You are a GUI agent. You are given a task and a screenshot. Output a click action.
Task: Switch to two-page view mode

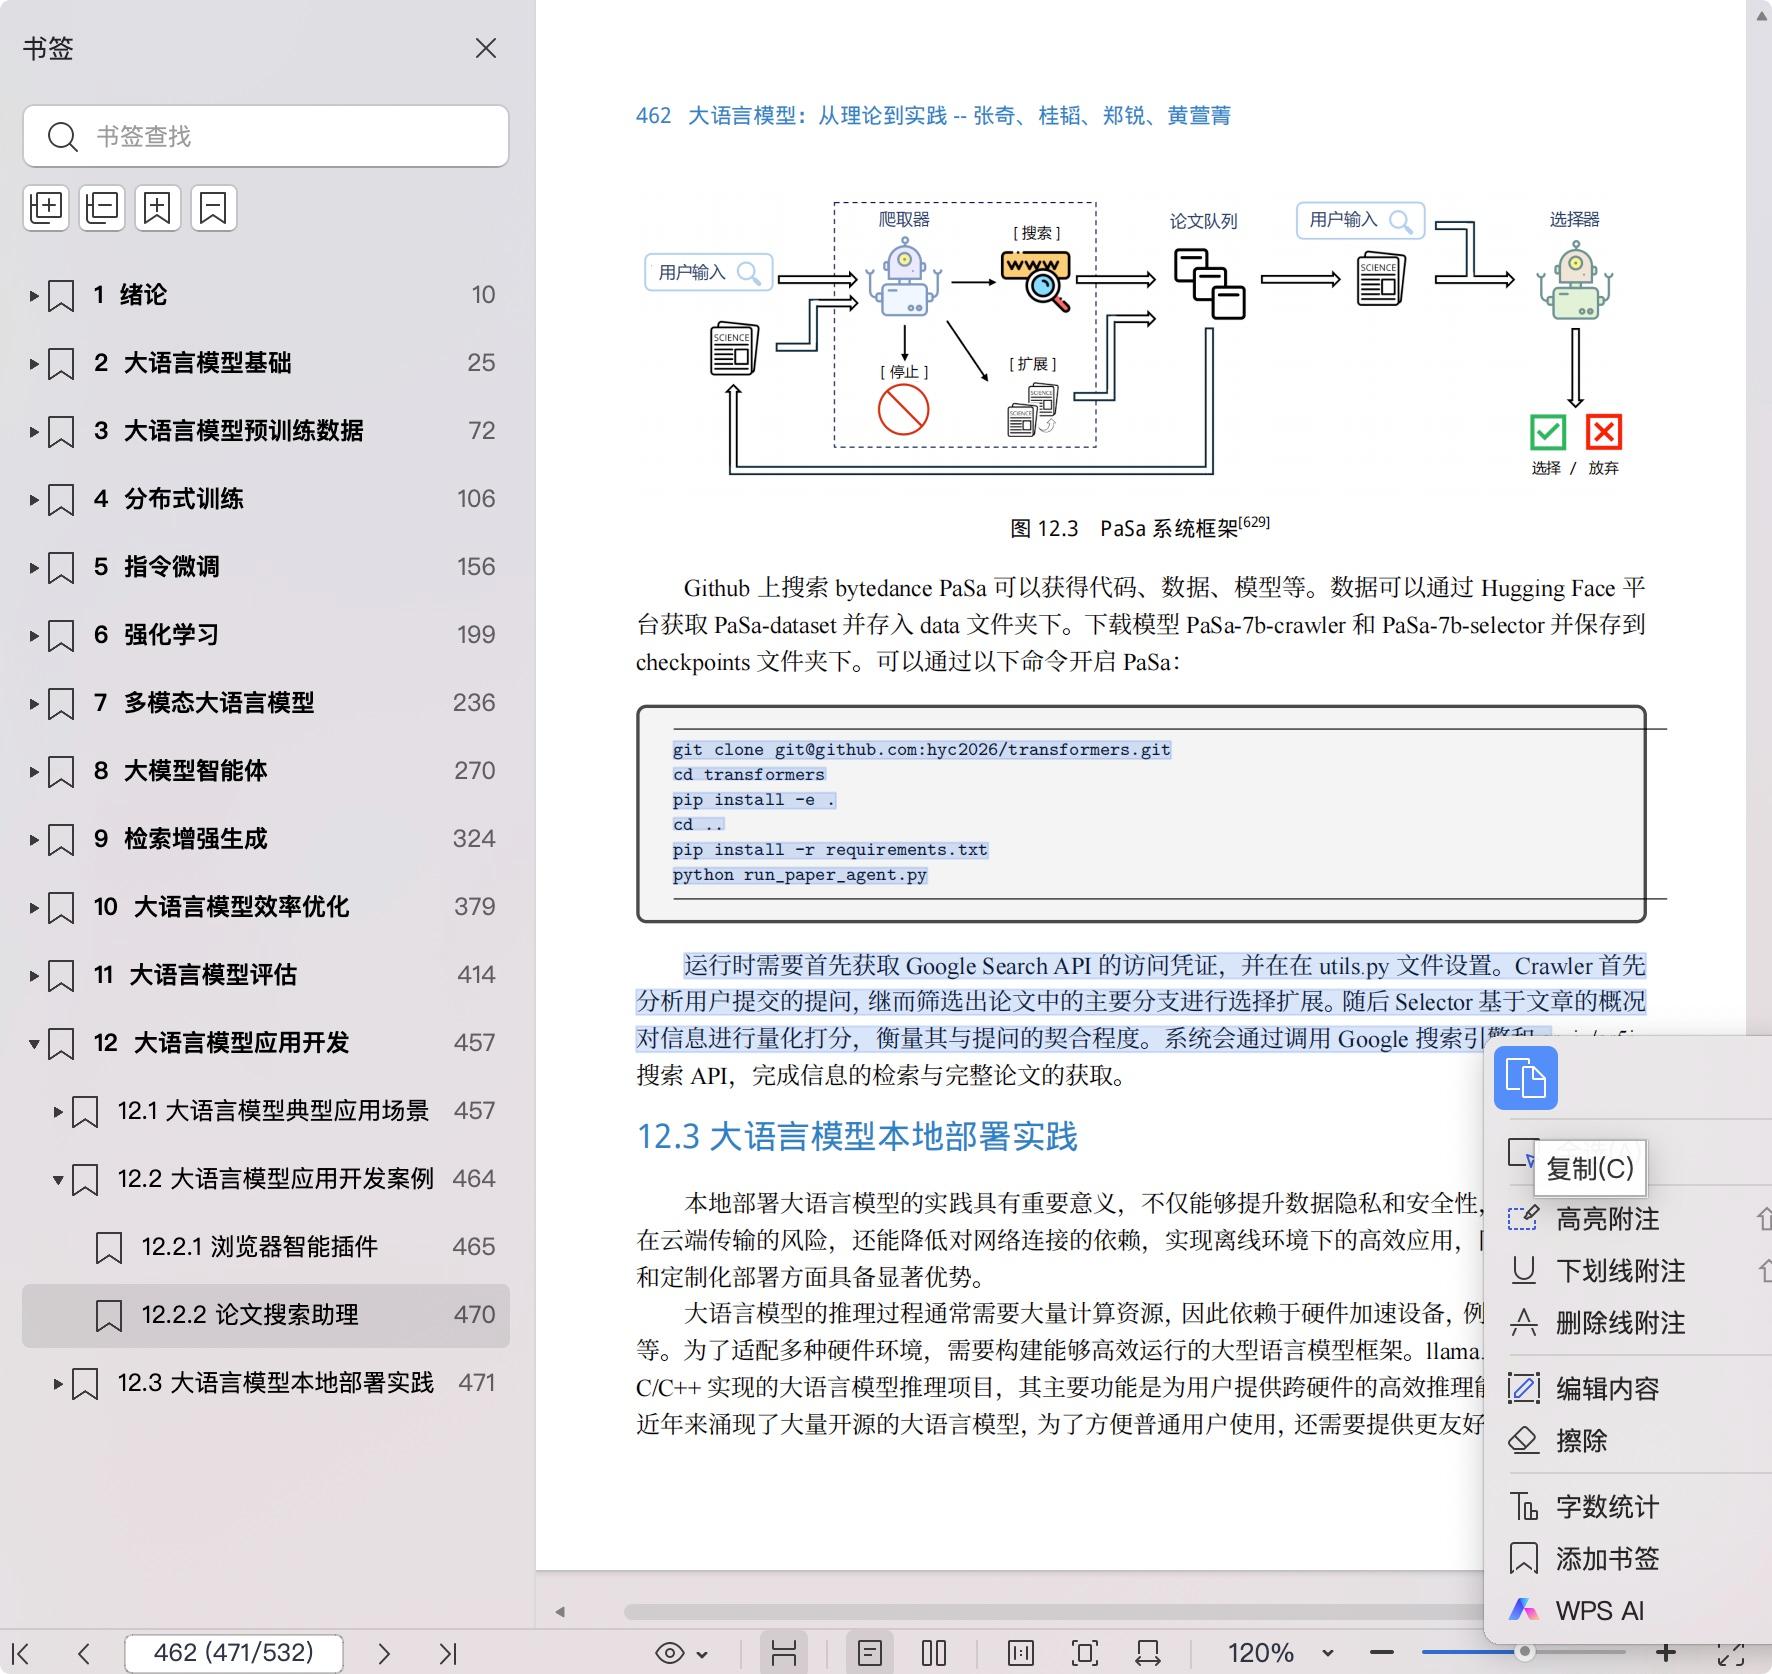[933, 1653]
